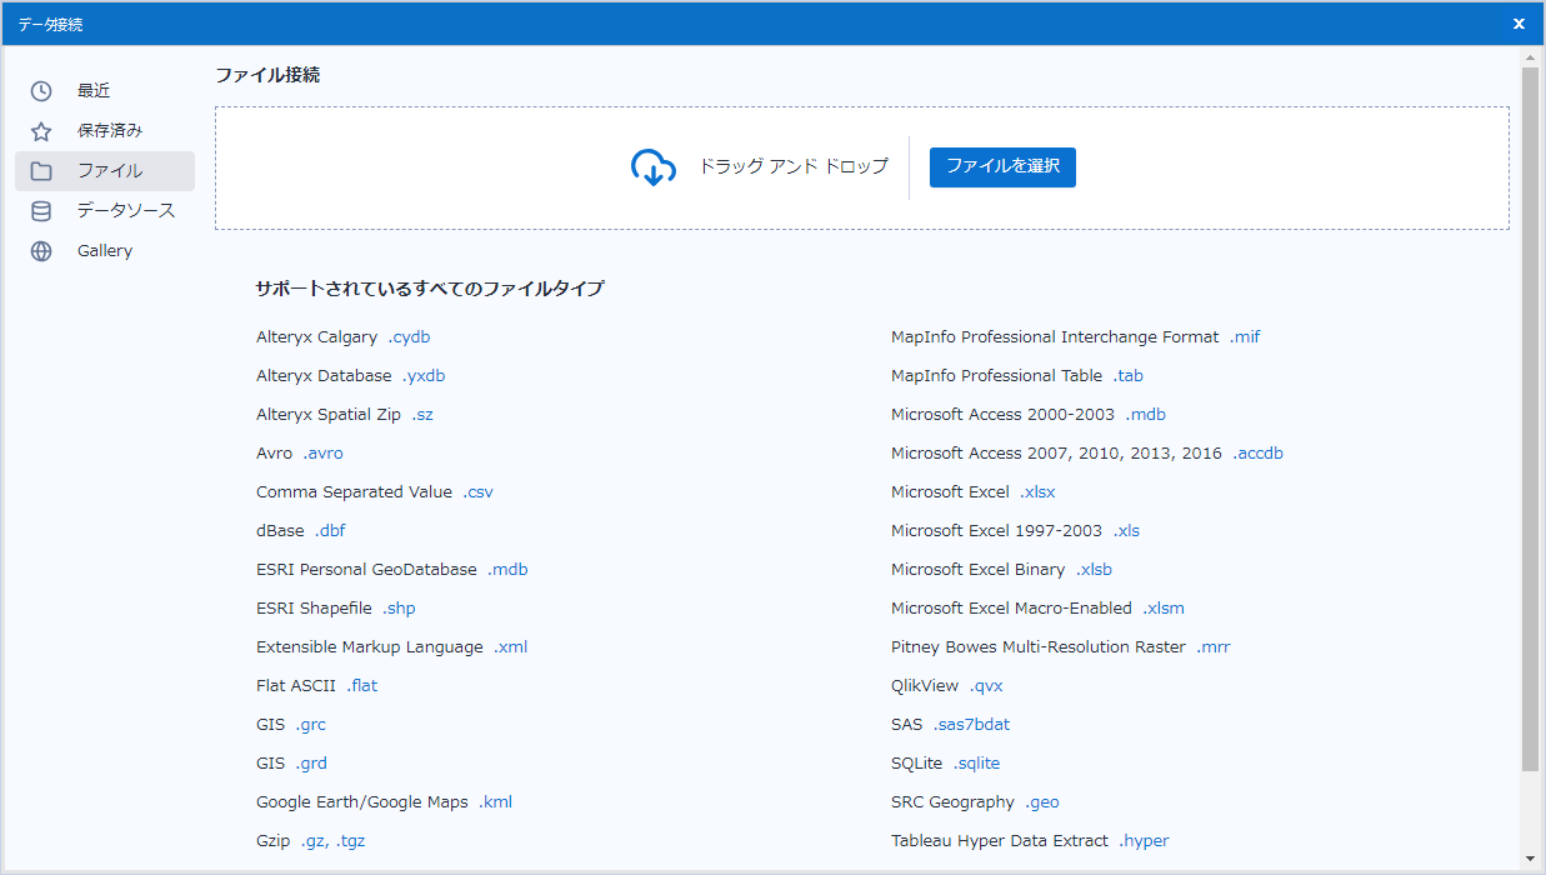The image size is (1546, 875).
Task: Choose Pitney Bowes Multi-Resolution Raster .mrr
Action: 1061,647
